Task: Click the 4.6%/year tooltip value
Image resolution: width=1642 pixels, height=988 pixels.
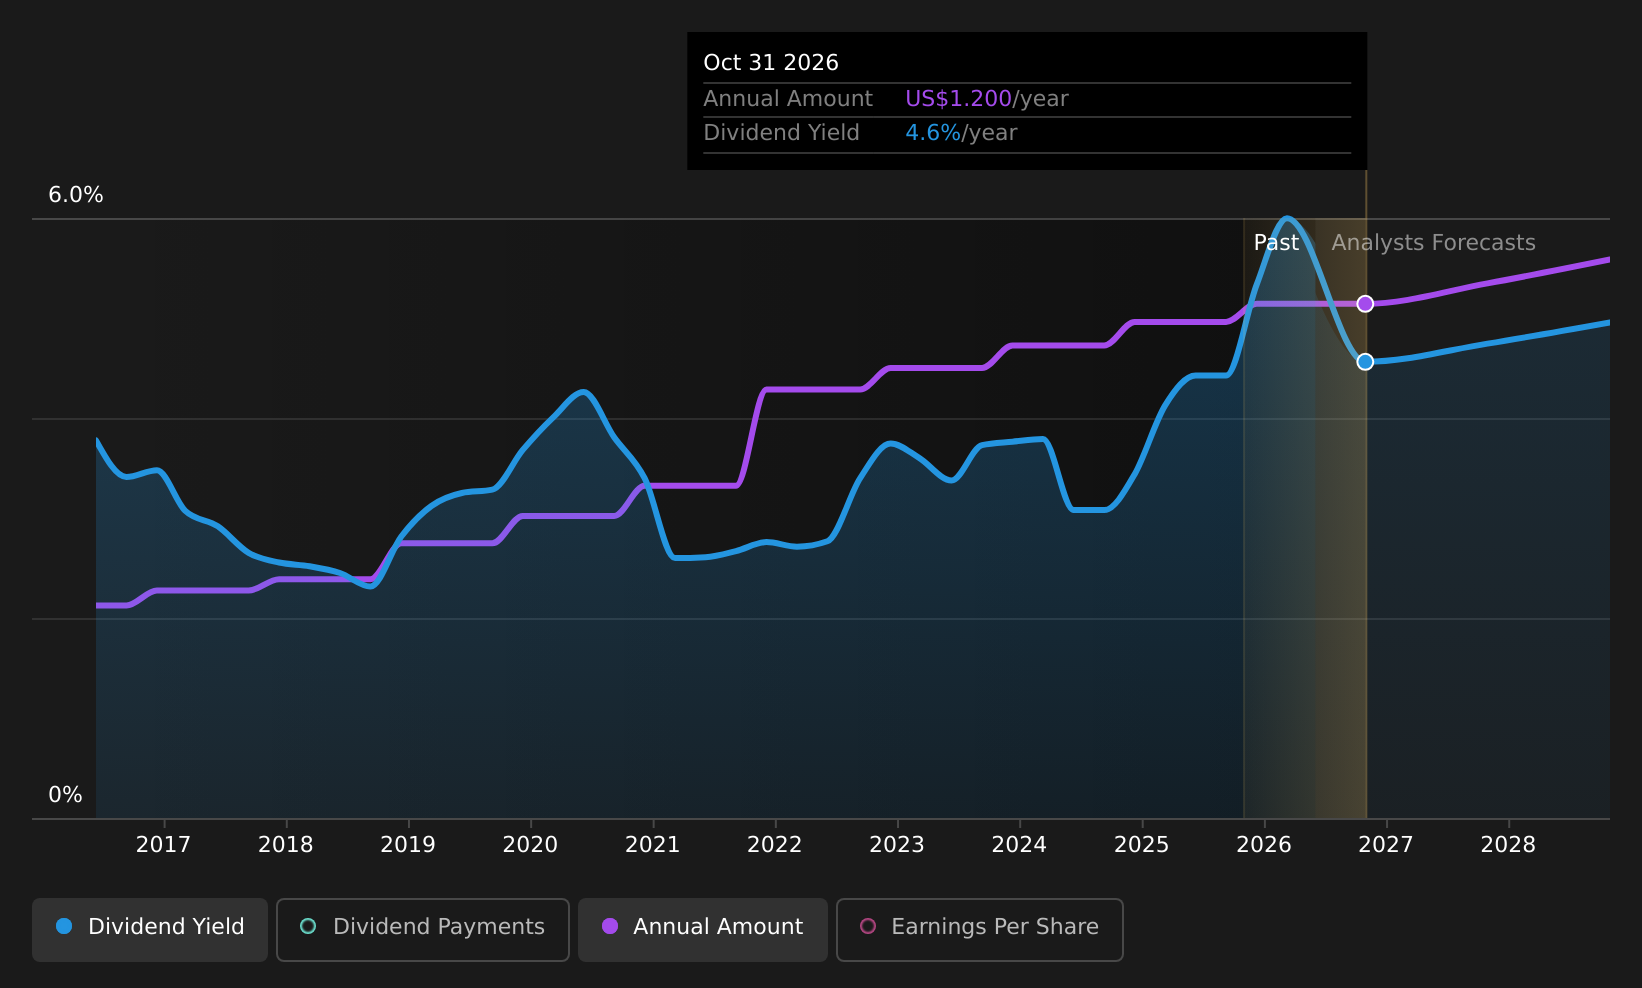Action: tap(961, 133)
